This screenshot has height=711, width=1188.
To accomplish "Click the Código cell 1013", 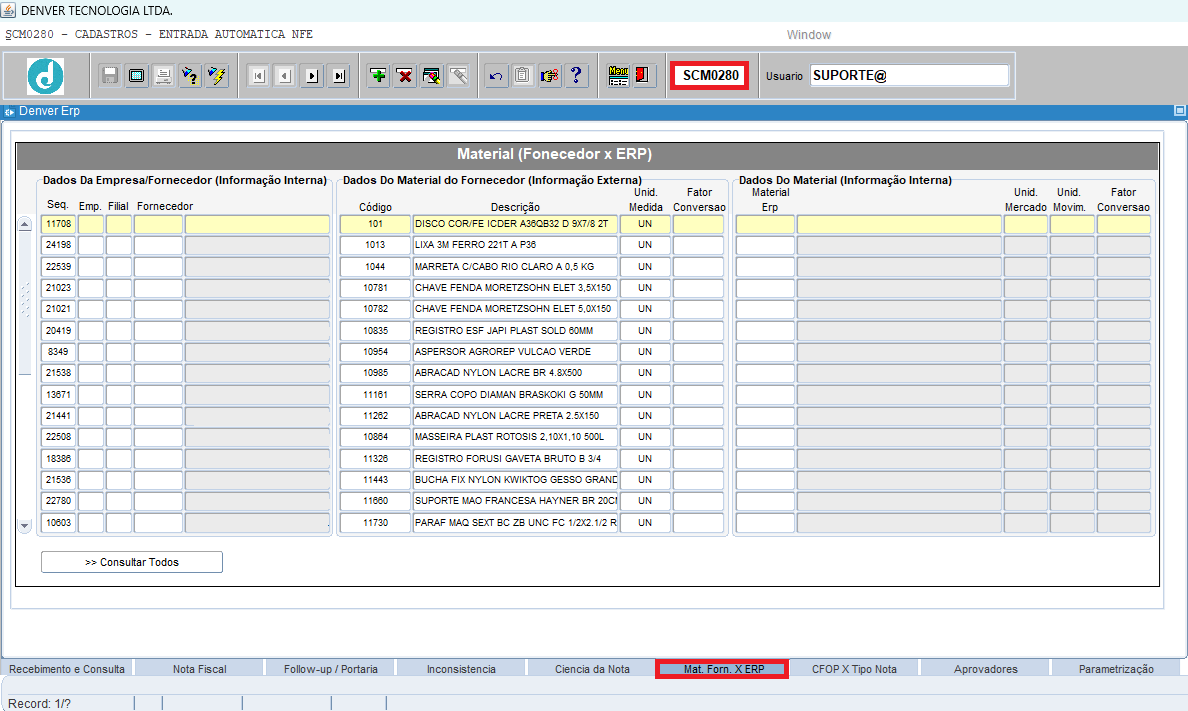I will click(375, 245).
